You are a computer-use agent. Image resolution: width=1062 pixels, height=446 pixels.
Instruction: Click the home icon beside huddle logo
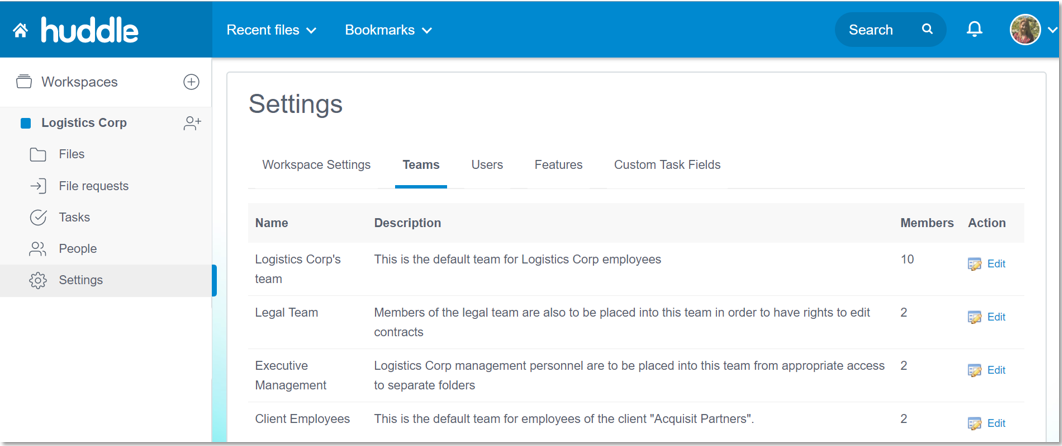(20, 30)
